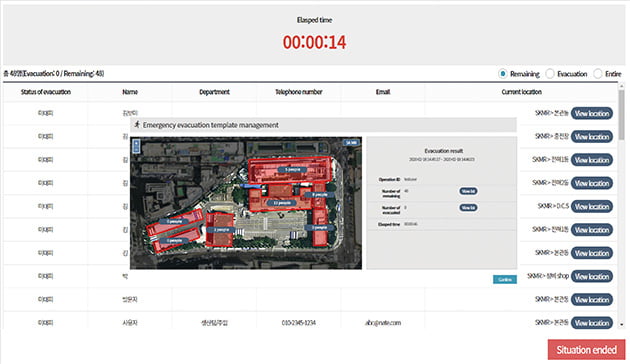This screenshot has width=630, height=364.
Task: Click scrollbar down arrow of the table
Action: tap(622, 324)
